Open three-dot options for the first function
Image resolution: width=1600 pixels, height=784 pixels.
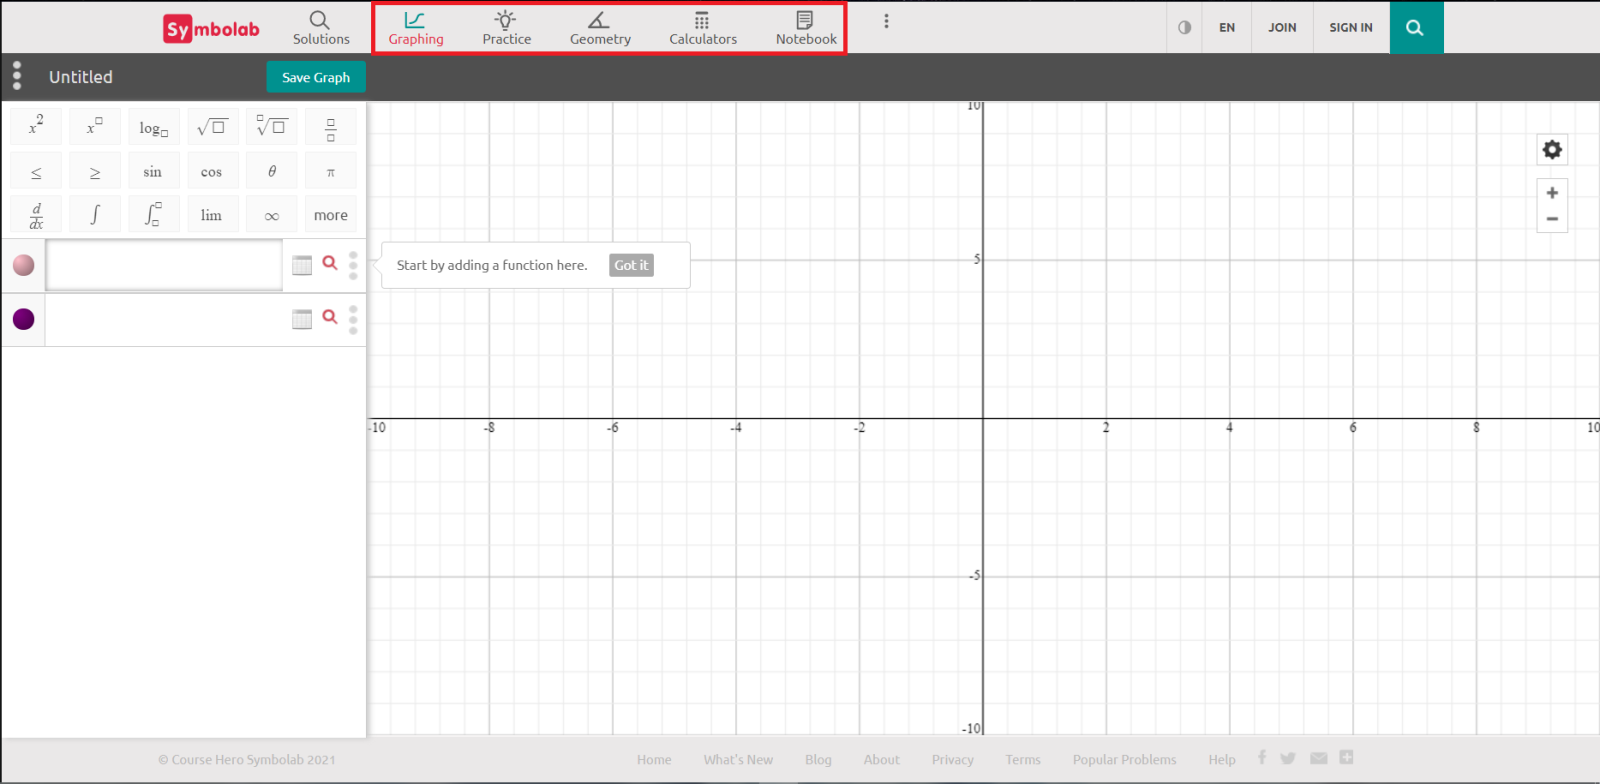click(x=353, y=265)
